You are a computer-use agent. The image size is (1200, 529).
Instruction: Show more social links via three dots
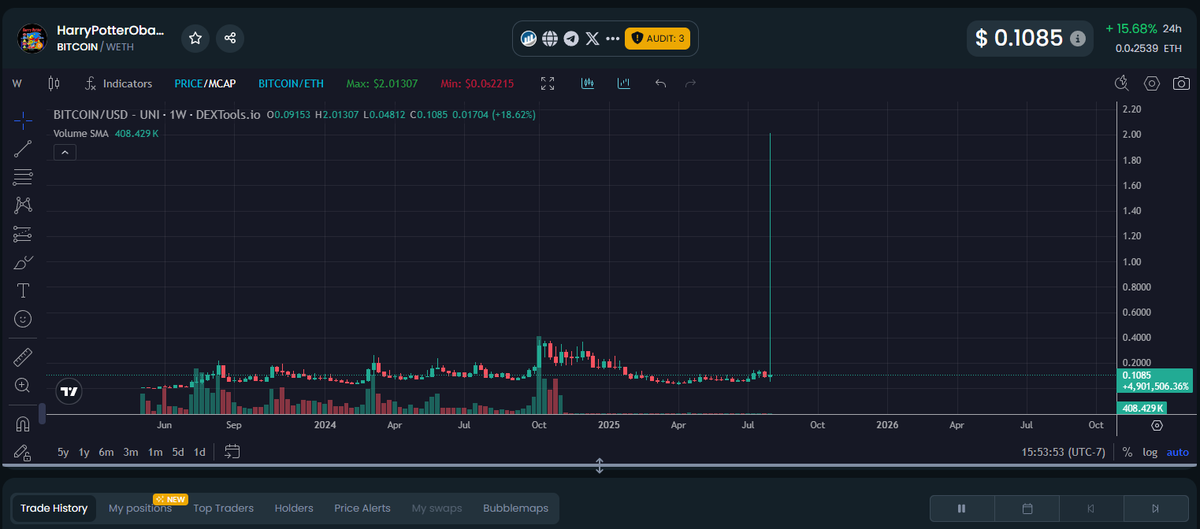613,39
